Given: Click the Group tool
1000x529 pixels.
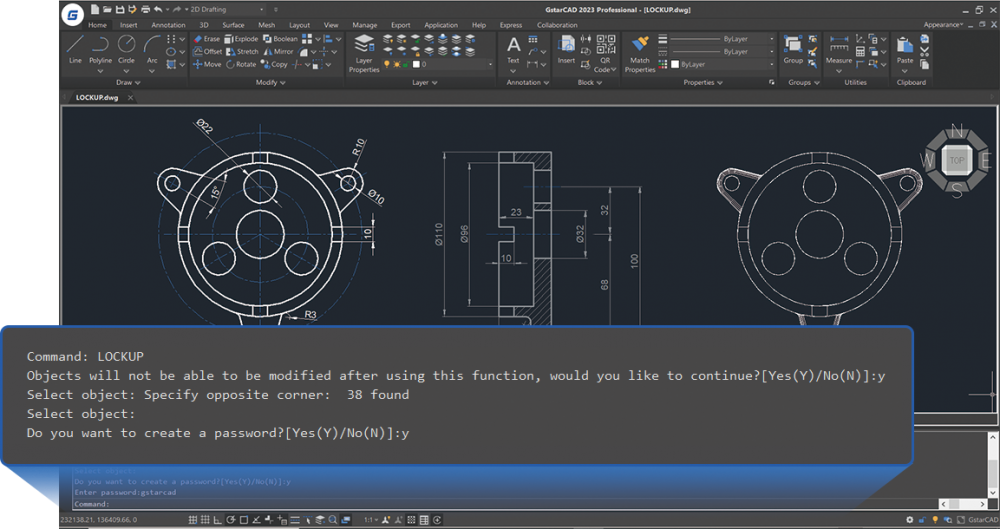Looking at the screenshot, I should click(793, 50).
